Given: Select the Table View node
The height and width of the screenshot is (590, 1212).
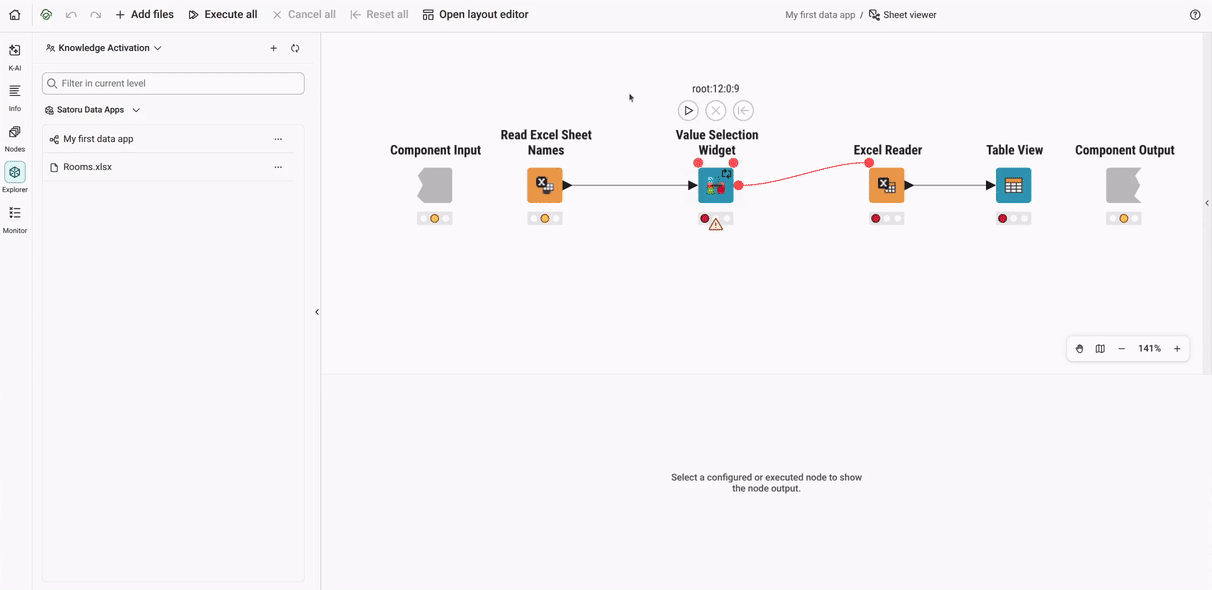Looking at the screenshot, I should click(1013, 185).
